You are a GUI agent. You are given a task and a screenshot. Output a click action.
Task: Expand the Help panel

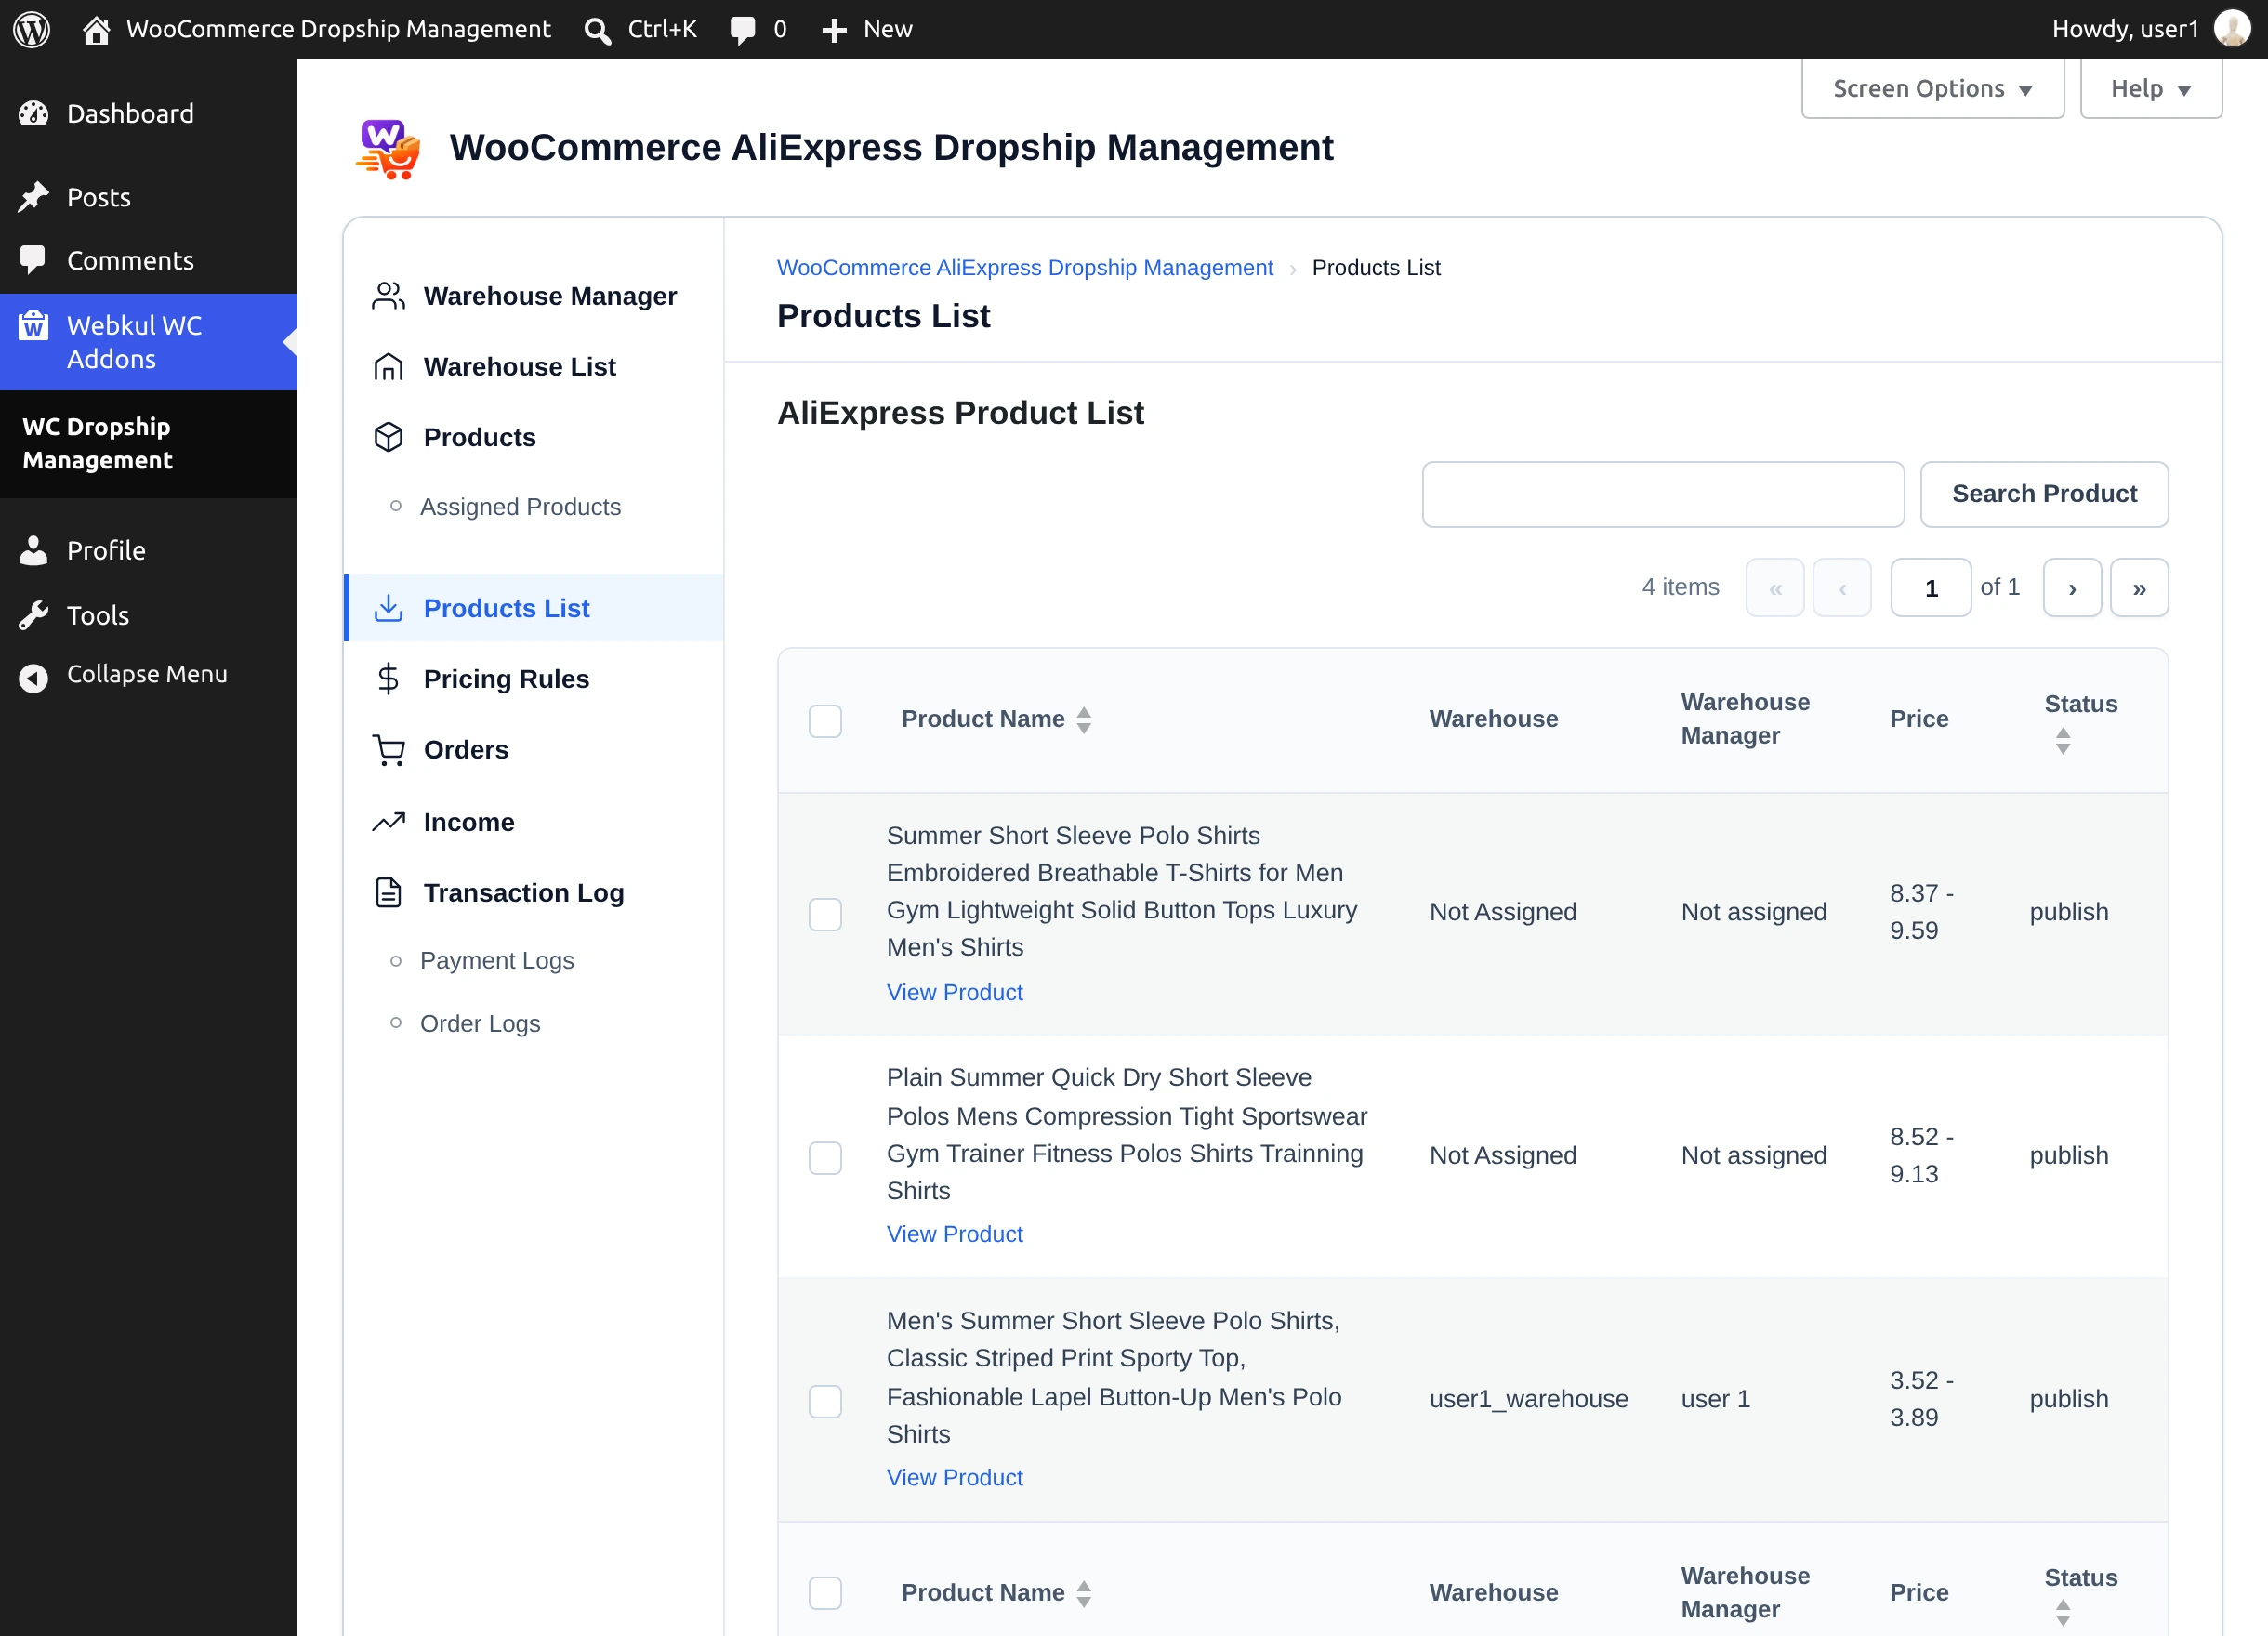[x=2150, y=89]
